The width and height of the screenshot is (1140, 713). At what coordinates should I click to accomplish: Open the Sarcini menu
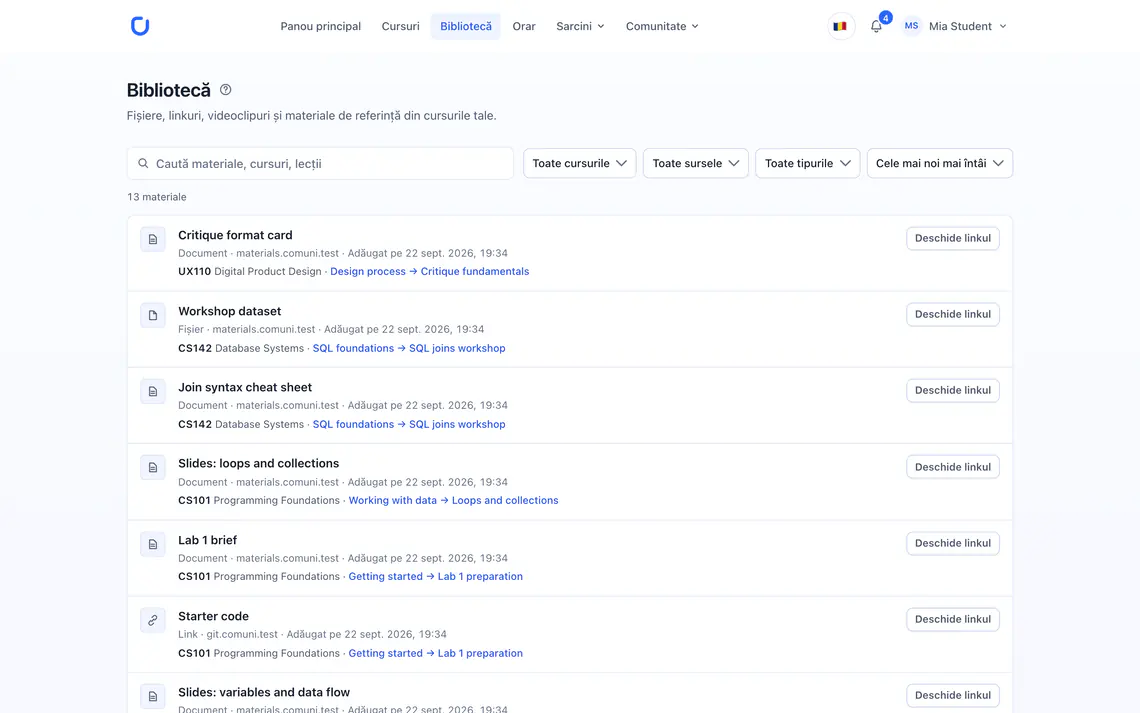click(580, 26)
